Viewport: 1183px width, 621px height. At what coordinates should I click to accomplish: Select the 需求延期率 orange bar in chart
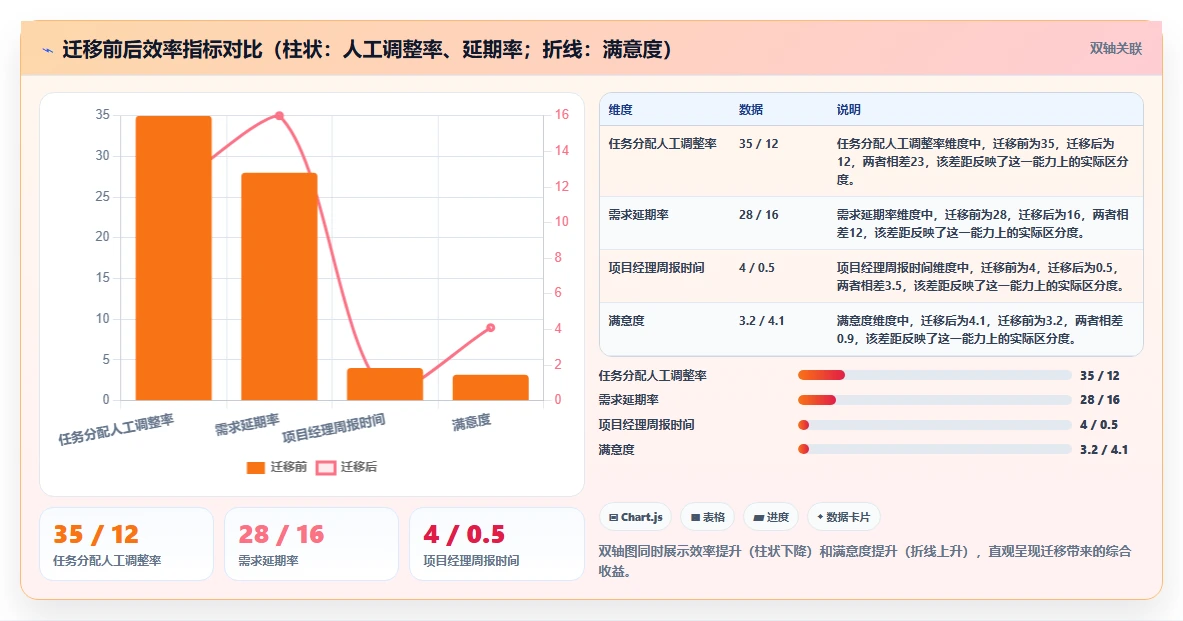coord(279,287)
